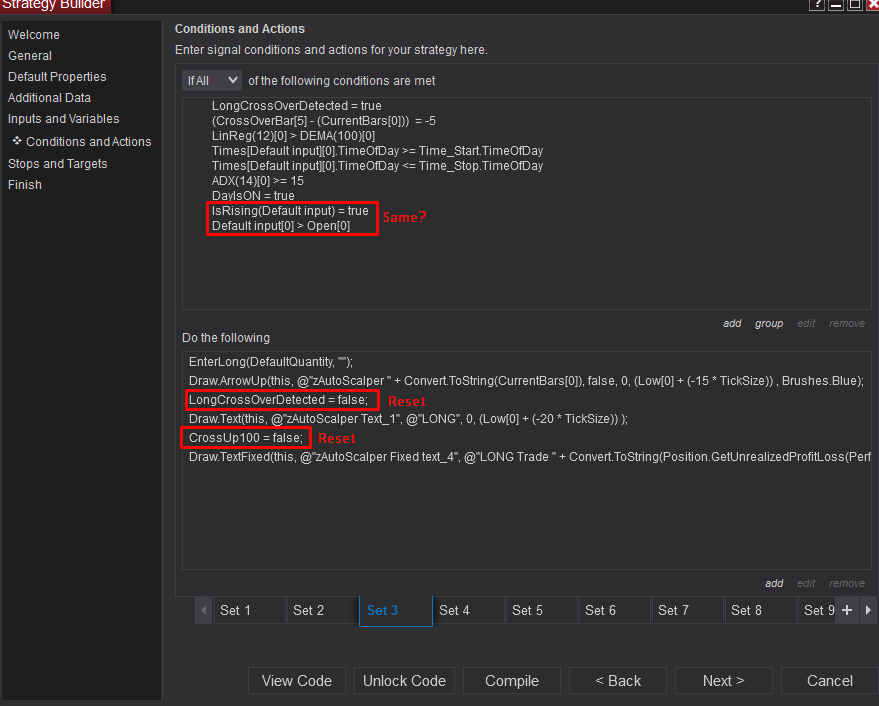Click add link under conditions list
Viewport: 879px width, 706px height.
(x=732, y=323)
